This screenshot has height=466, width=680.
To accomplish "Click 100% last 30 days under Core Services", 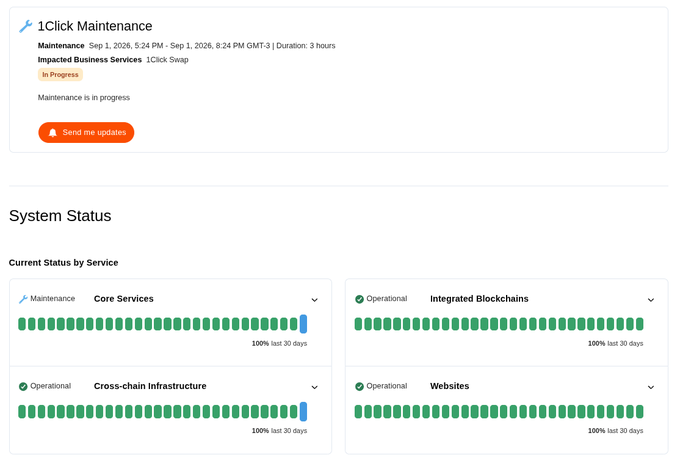I will 279,343.
